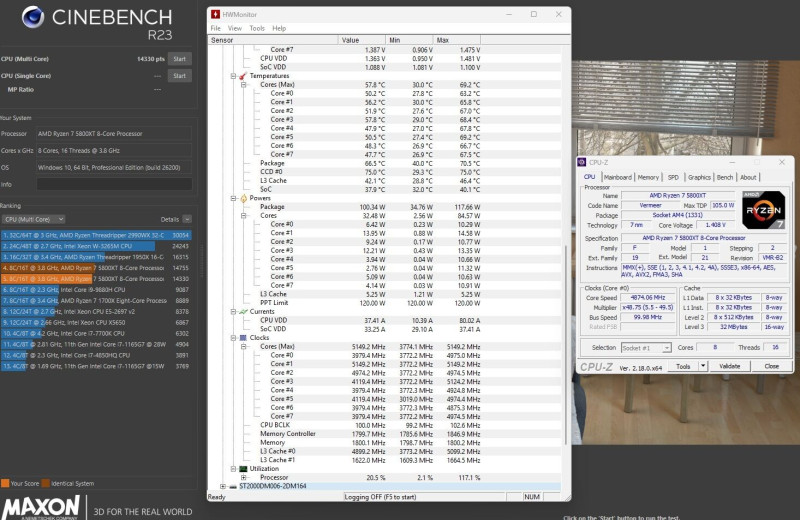Select ranking row Intel Core i9-9880H
The height and width of the screenshot is (520, 800).
(x=96, y=290)
